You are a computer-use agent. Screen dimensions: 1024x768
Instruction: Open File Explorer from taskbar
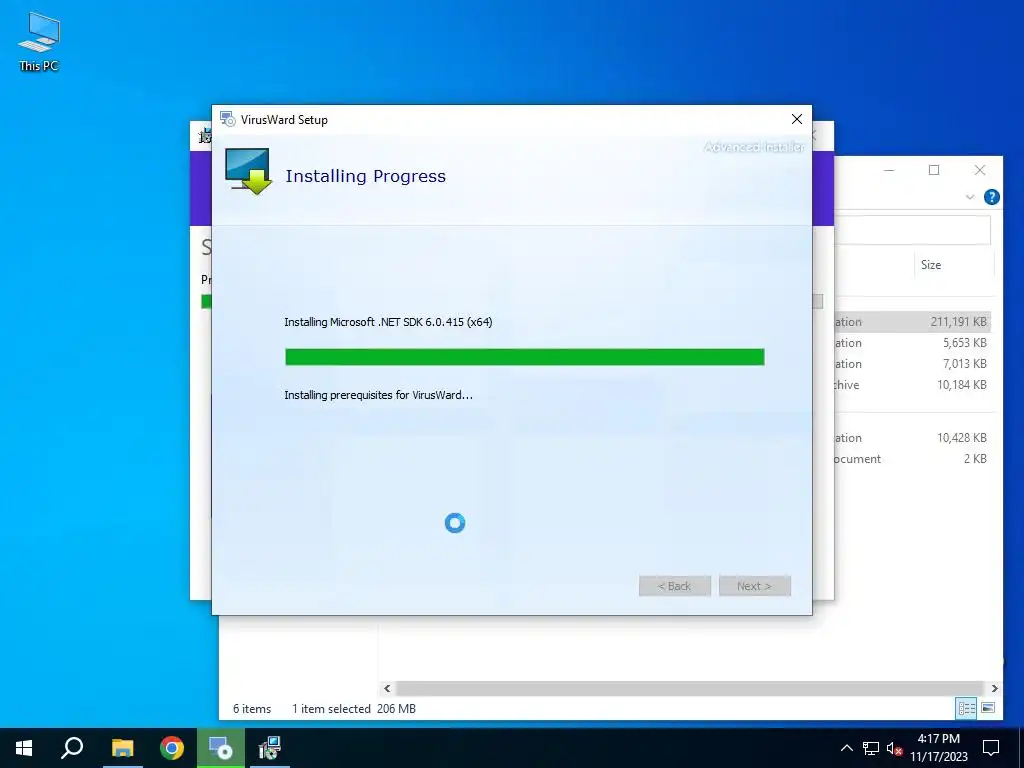[x=122, y=748]
